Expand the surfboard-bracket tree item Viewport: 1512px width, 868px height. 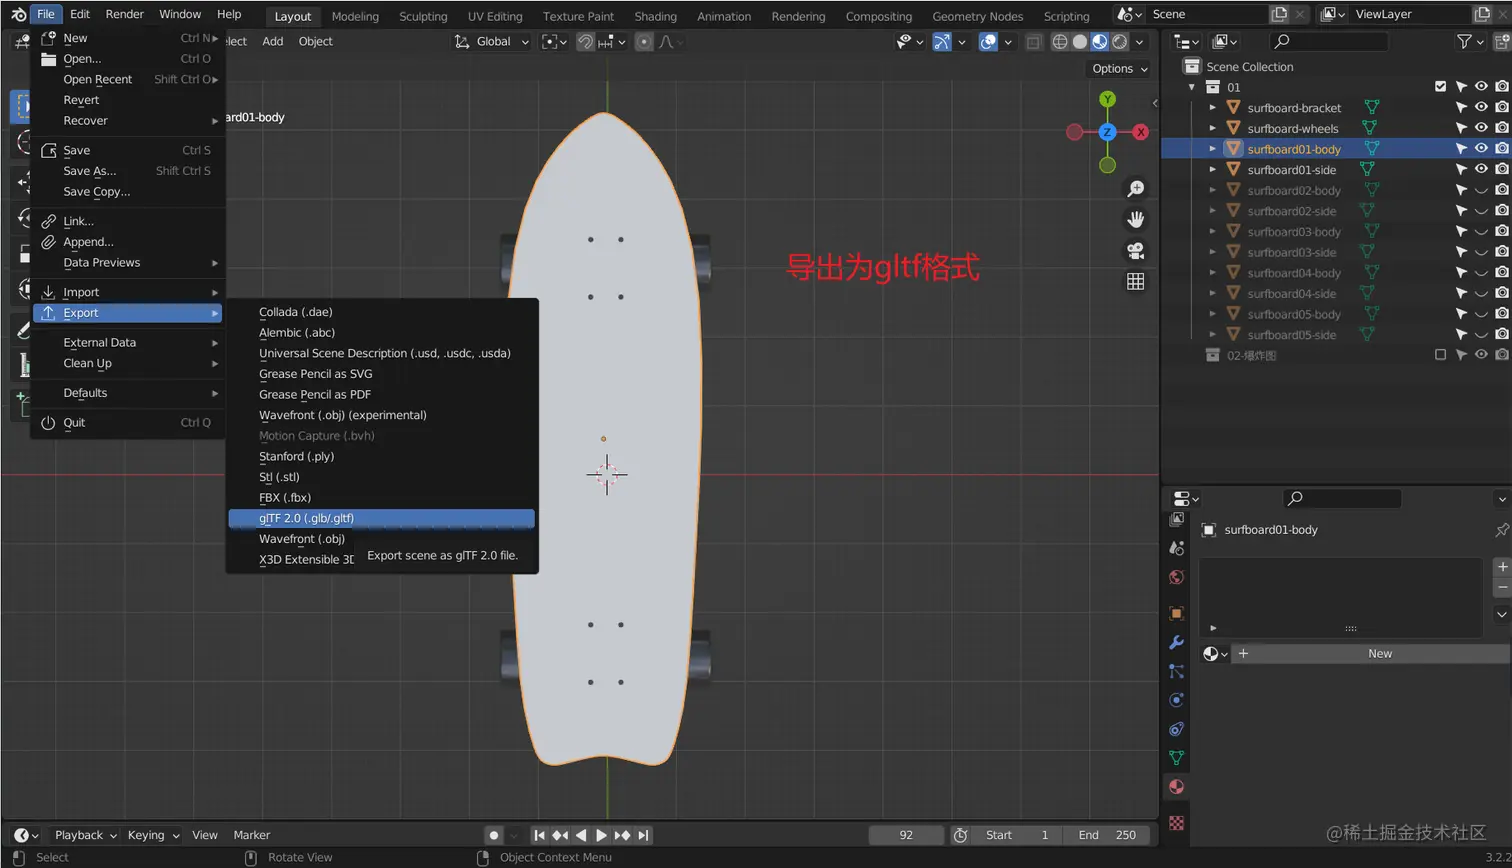[1213, 108]
